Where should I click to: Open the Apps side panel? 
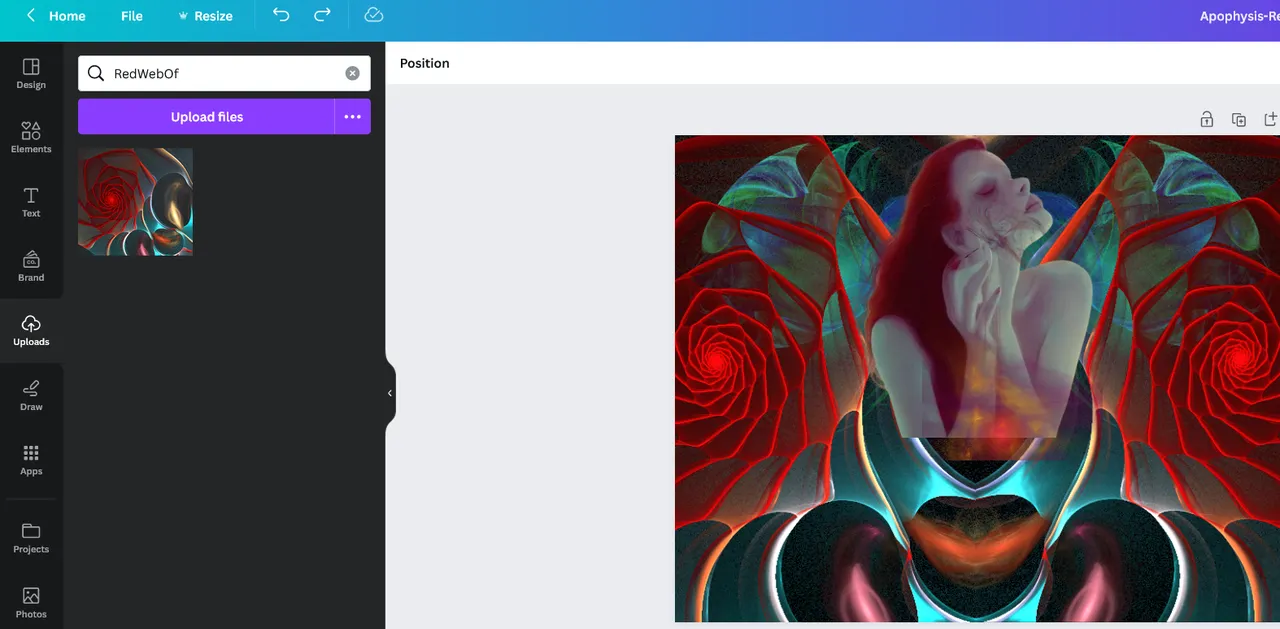(31, 460)
